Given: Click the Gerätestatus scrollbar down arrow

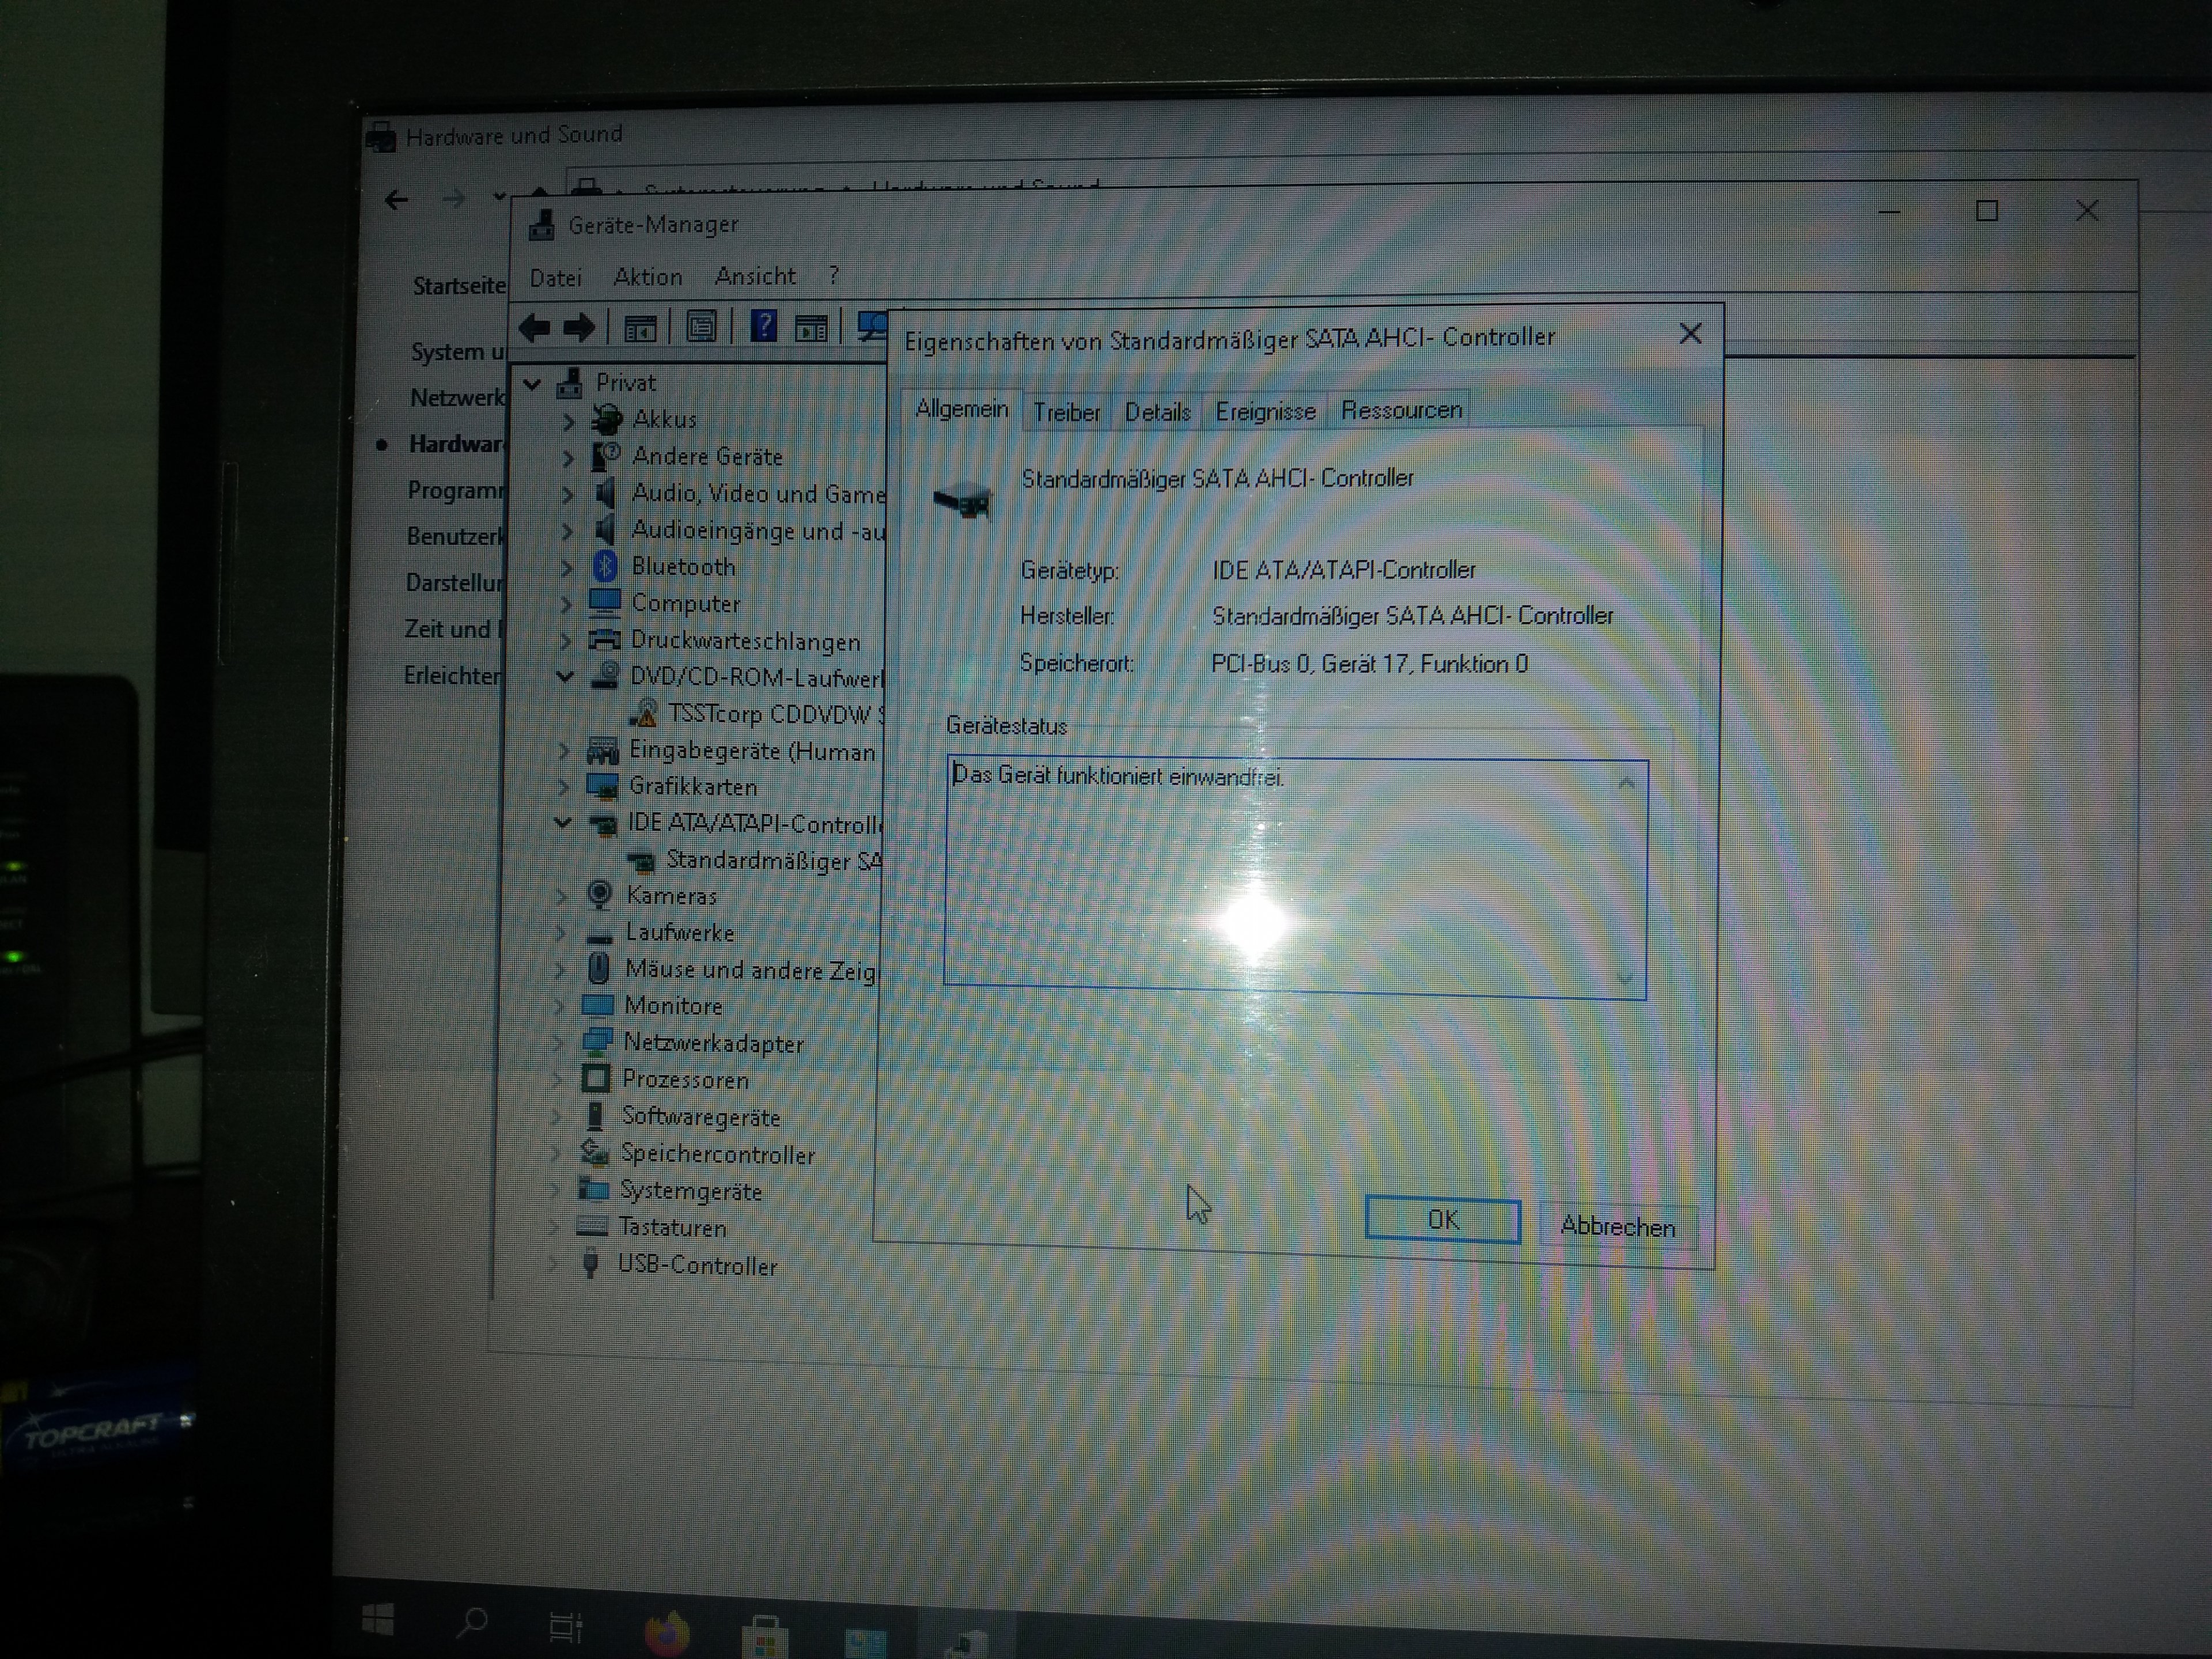Looking at the screenshot, I should [x=1625, y=979].
